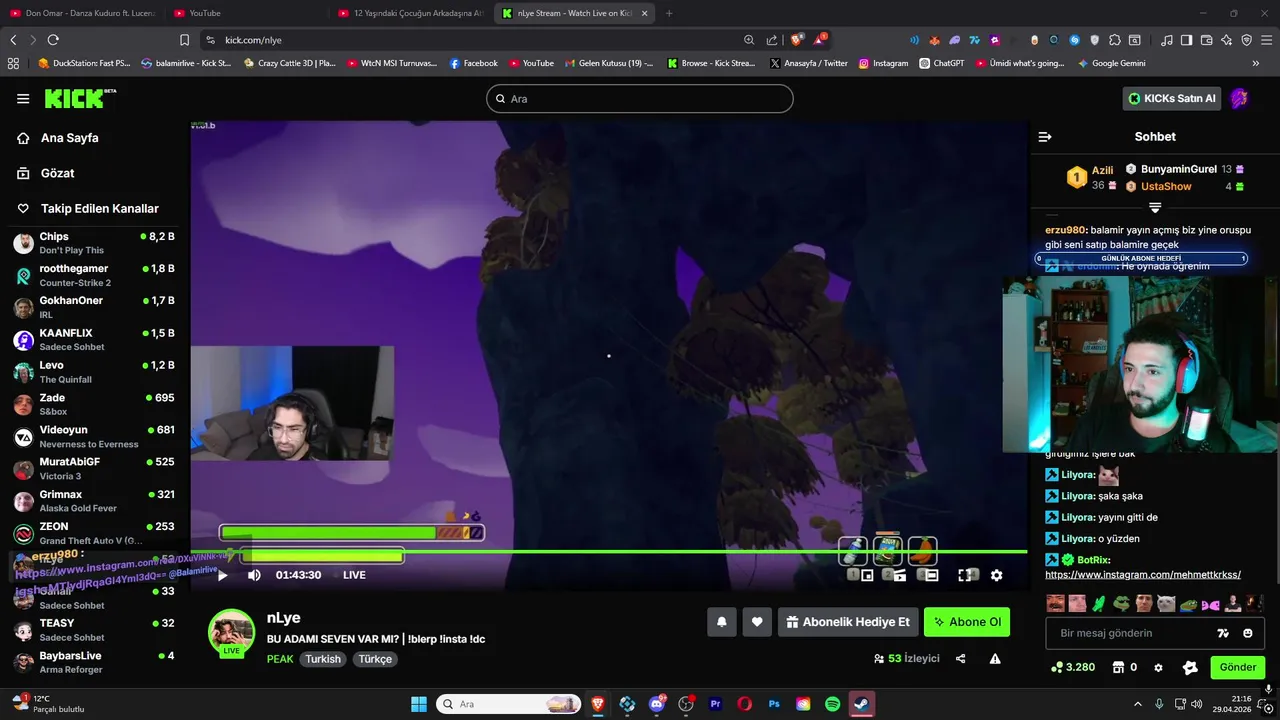Select the Turkish tag
Viewport: 1280px width, 720px height.
coord(323,659)
